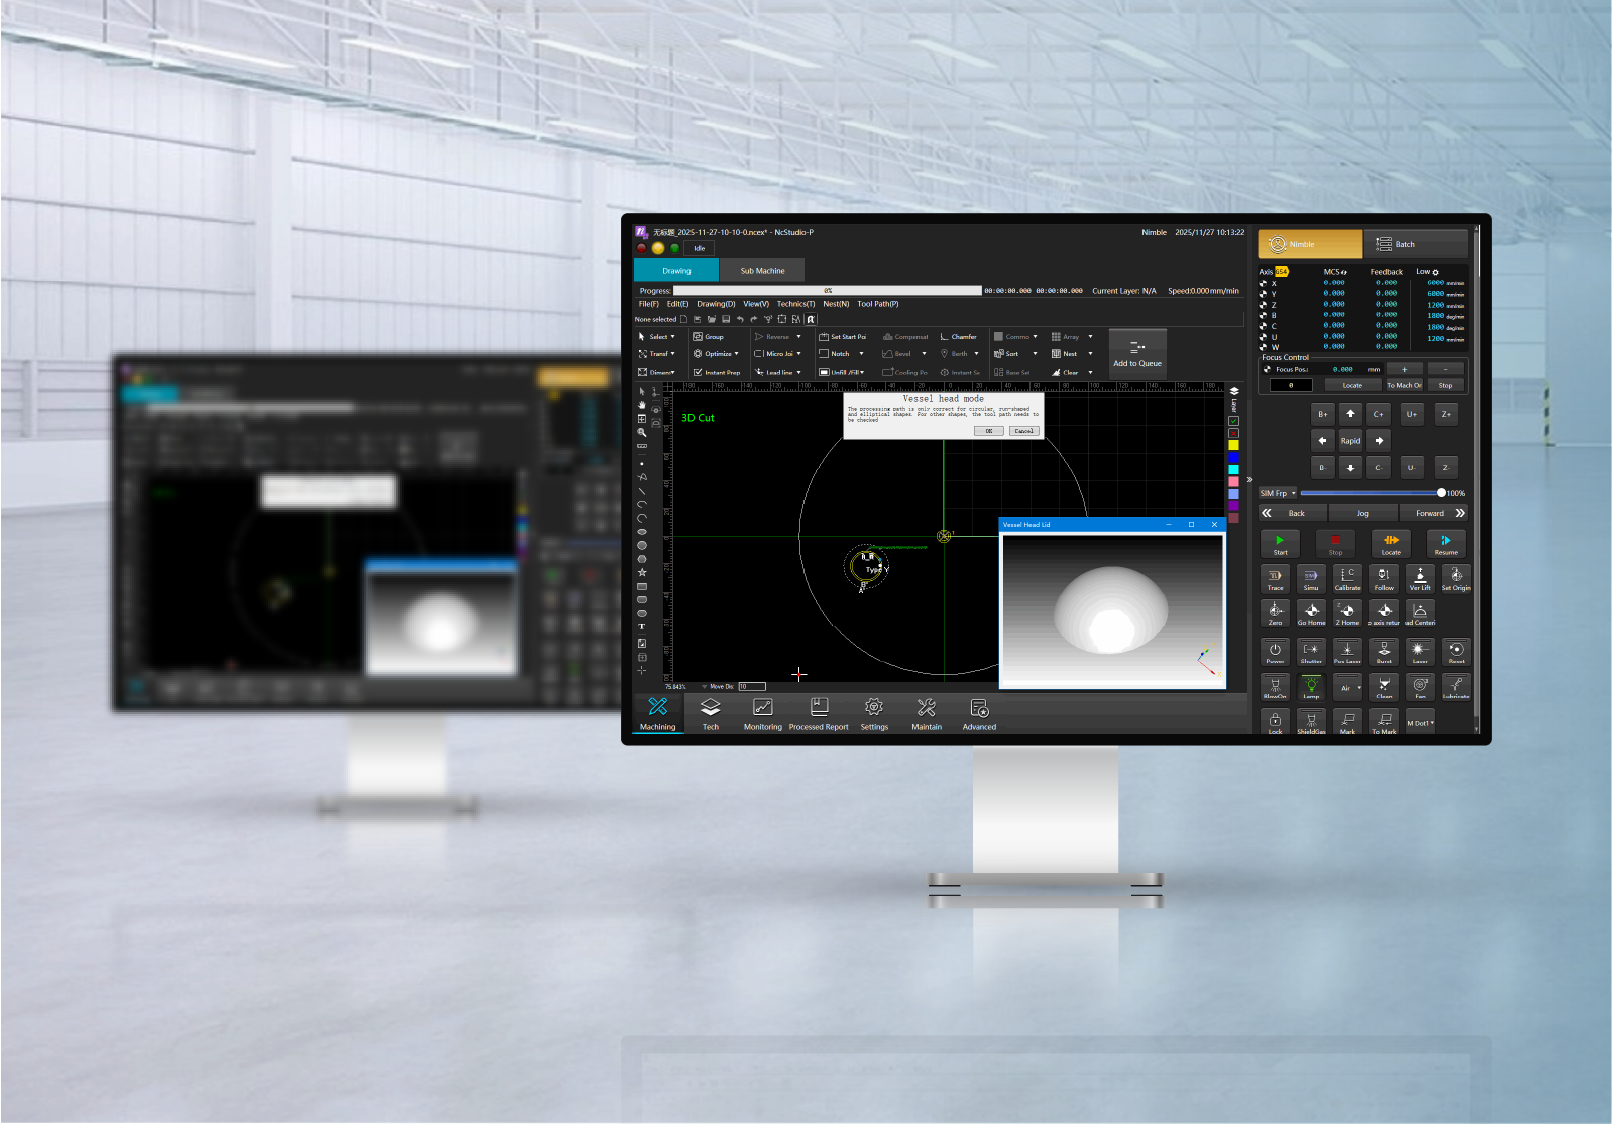Click the Calibrate icon
The width and height of the screenshot is (1612, 1124).
click(x=1347, y=578)
